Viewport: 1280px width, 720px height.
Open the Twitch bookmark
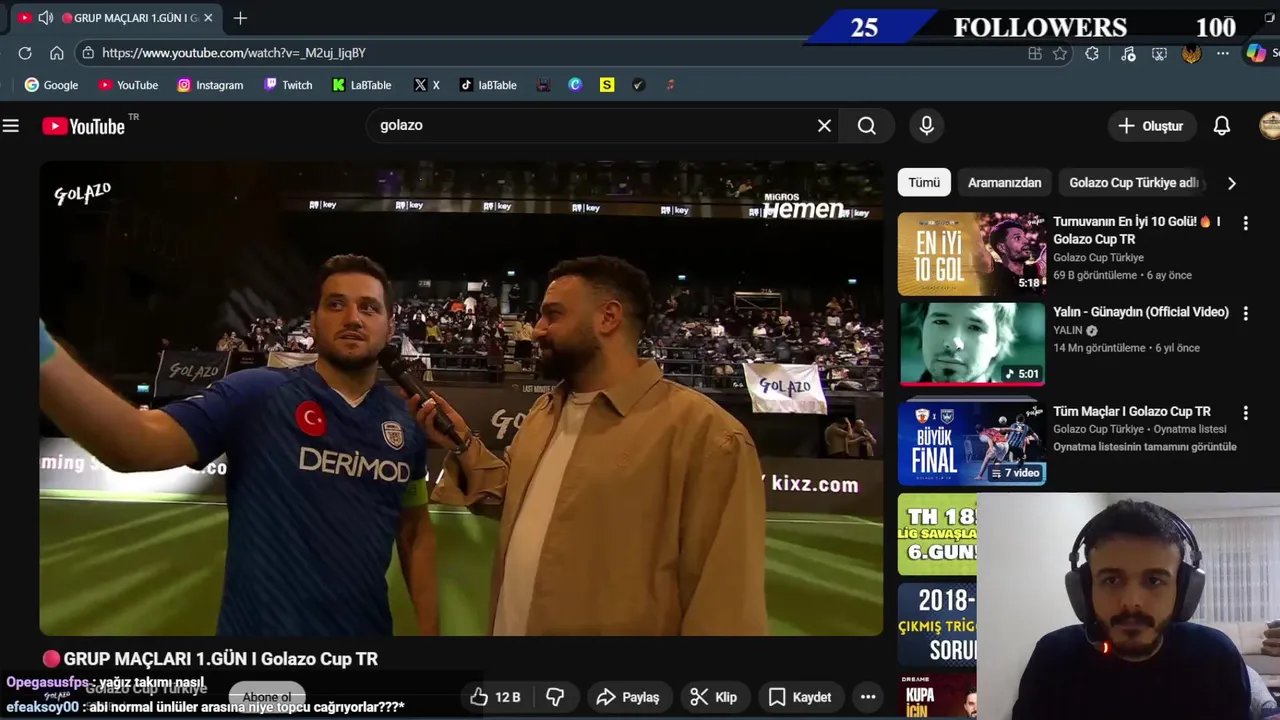pos(288,85)
